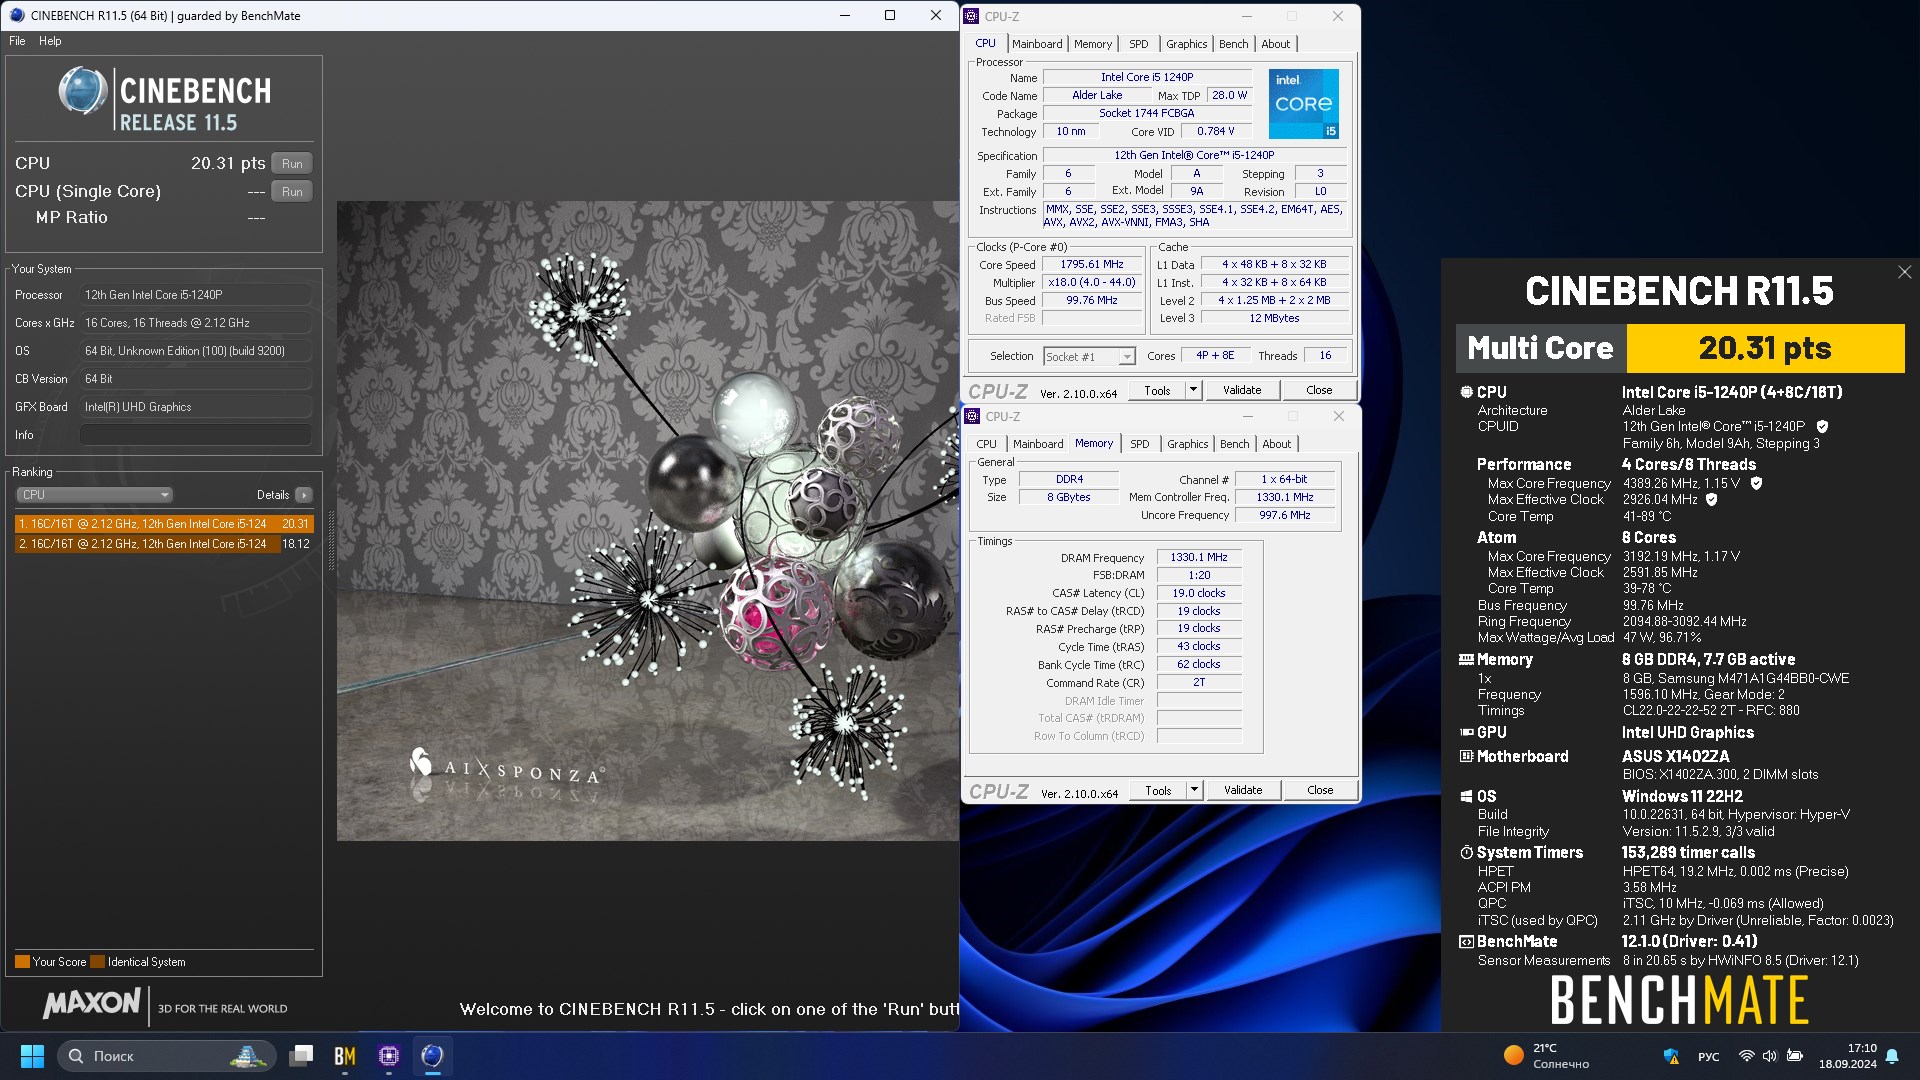Open battery status tray icon
The height and width of the screenshot is (1080, 1920).
[1795, 1056]
